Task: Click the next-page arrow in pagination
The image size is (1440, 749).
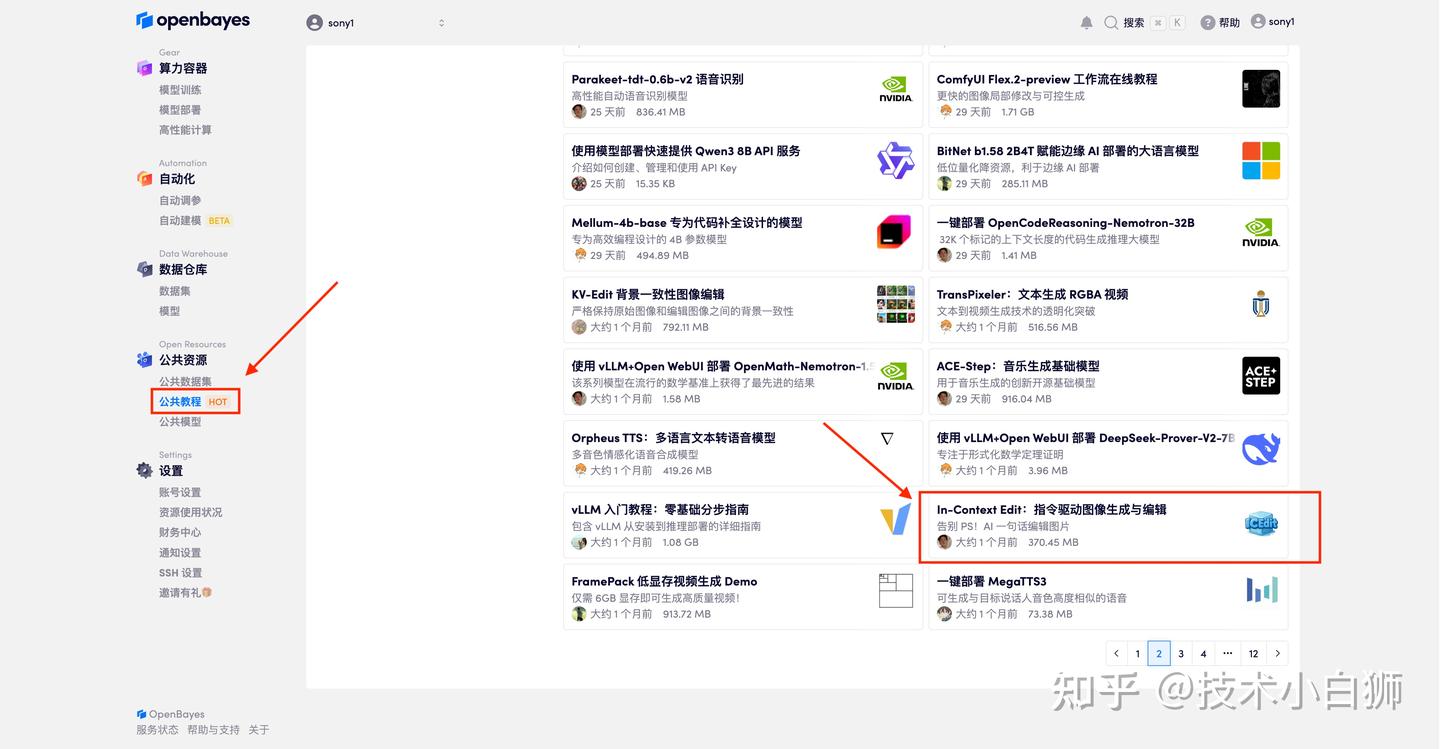Action: (x=1277, y=652)
